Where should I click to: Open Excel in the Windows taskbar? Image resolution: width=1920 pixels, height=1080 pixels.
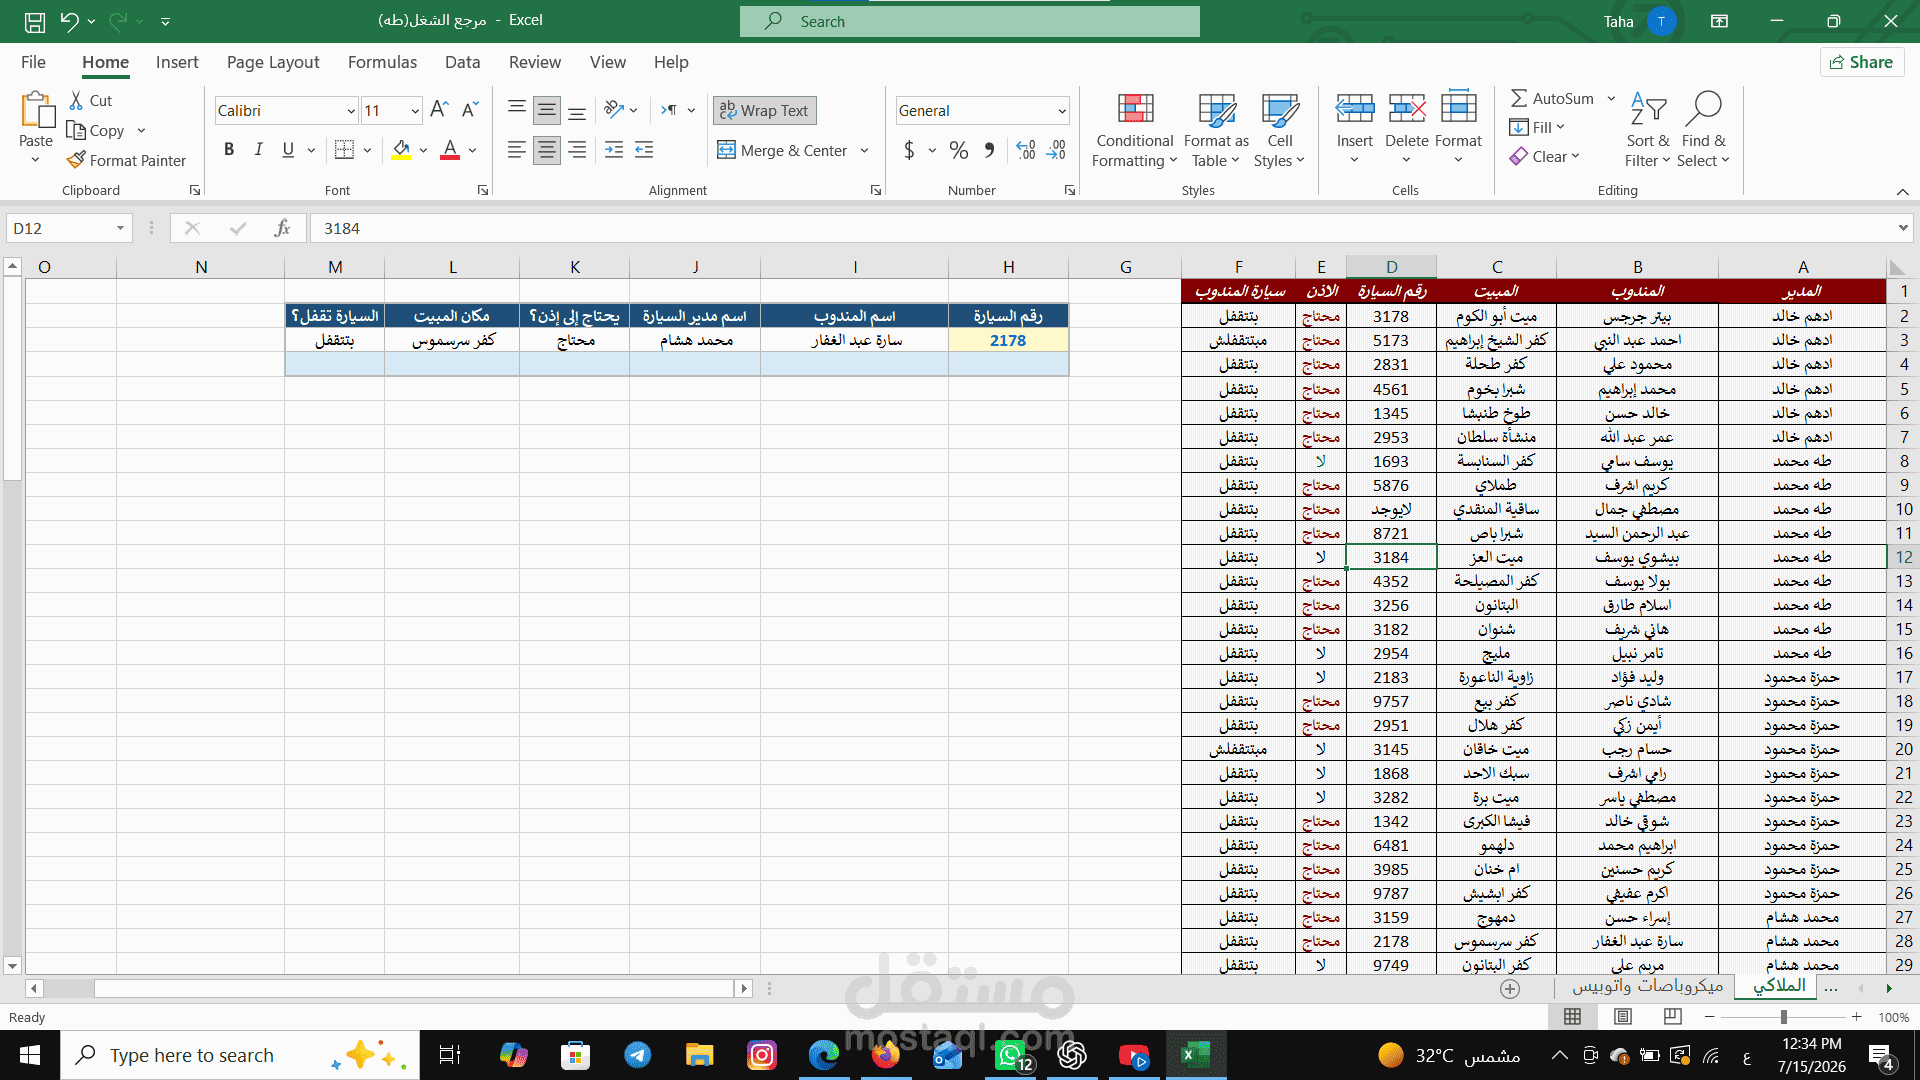tap(1195, 1055)
